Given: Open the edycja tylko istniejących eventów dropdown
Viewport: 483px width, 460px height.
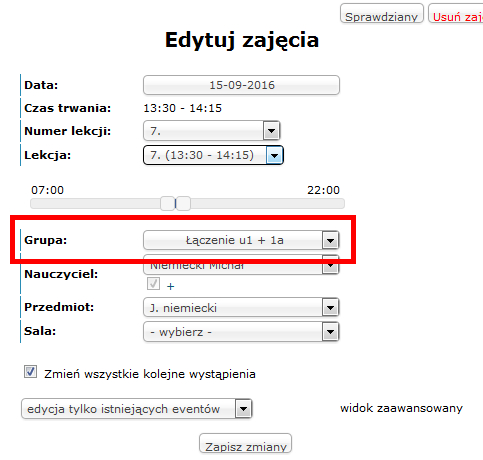Looking at the screenshot, I should pos(137,408).
